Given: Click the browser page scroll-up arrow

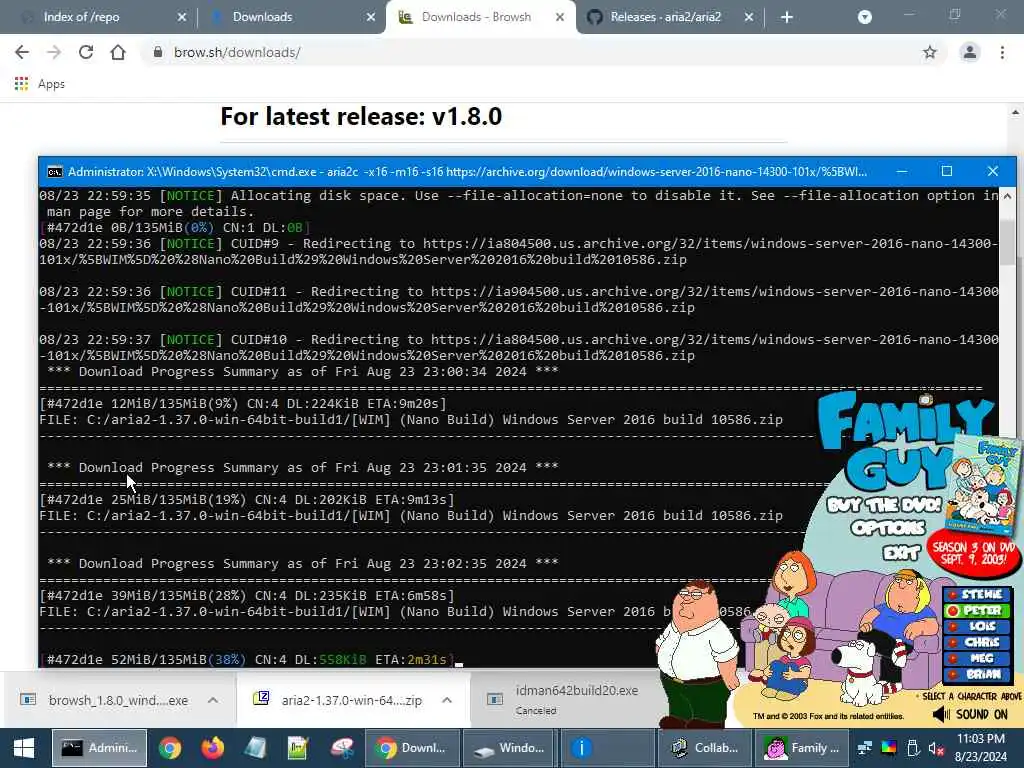Looking at the screenshot, I should 1016,112.
